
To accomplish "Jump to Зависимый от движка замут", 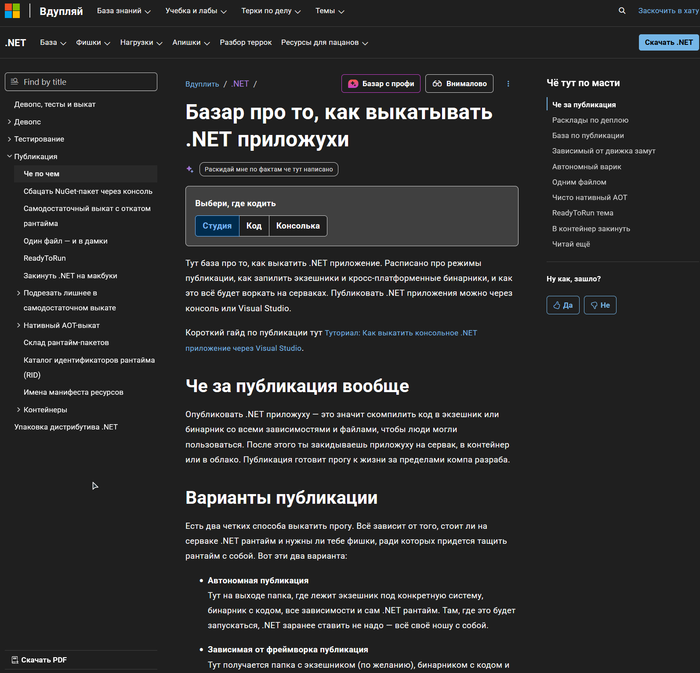I will (604, 151).
